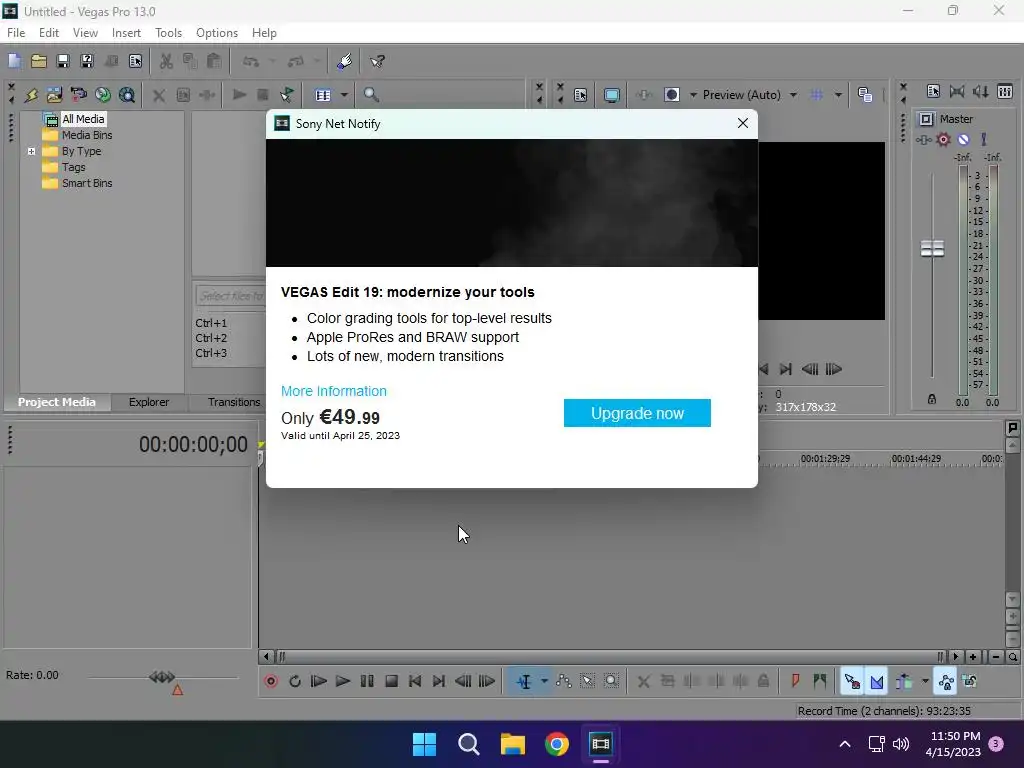
Task: Open the Tools menu
Action: 168,33
